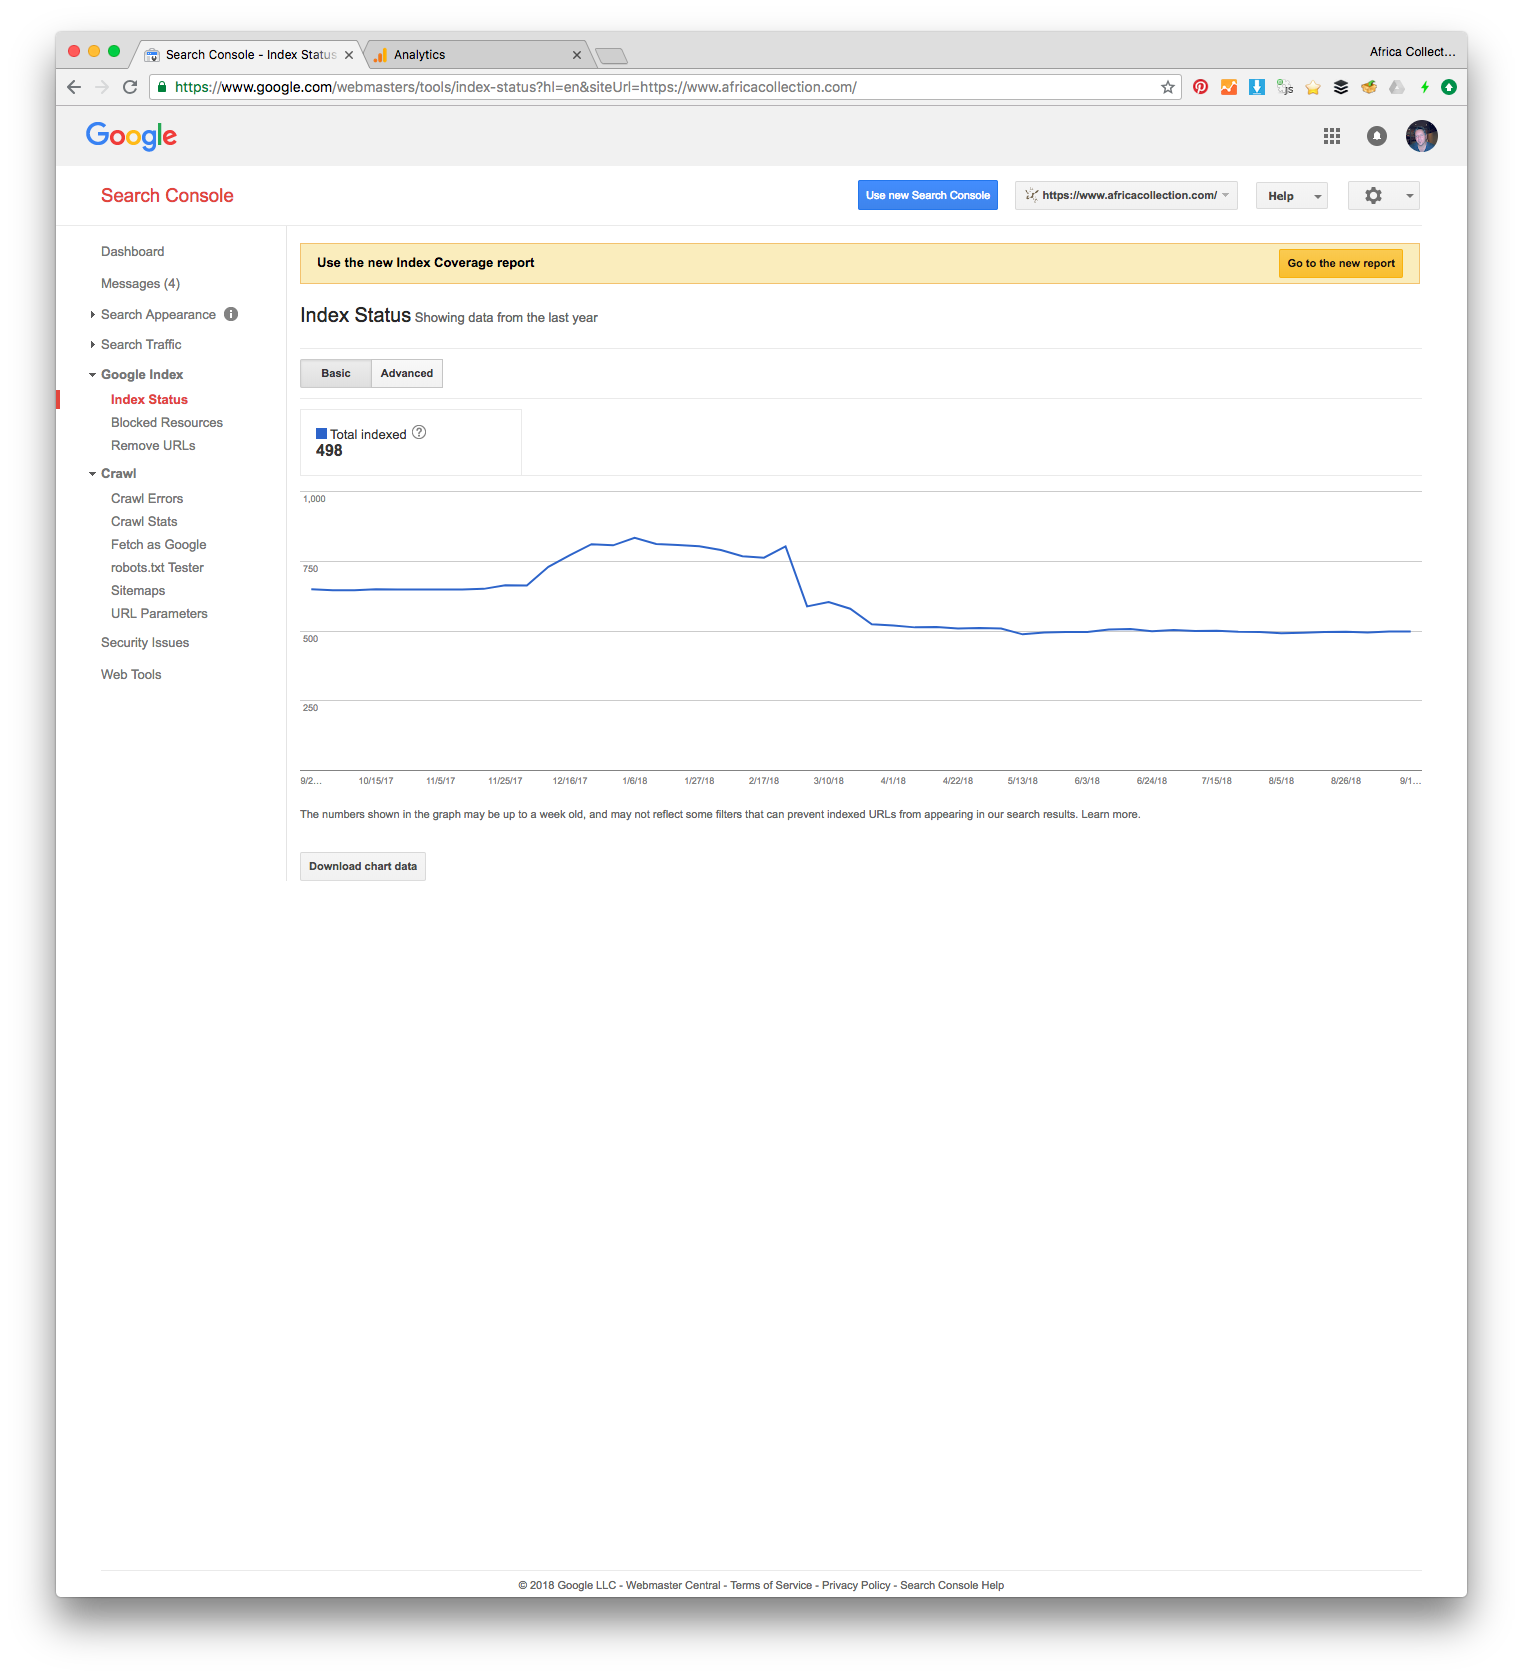Click the address bar URL field
Screen dimensions: 1523x1677
tap(665, 87)
